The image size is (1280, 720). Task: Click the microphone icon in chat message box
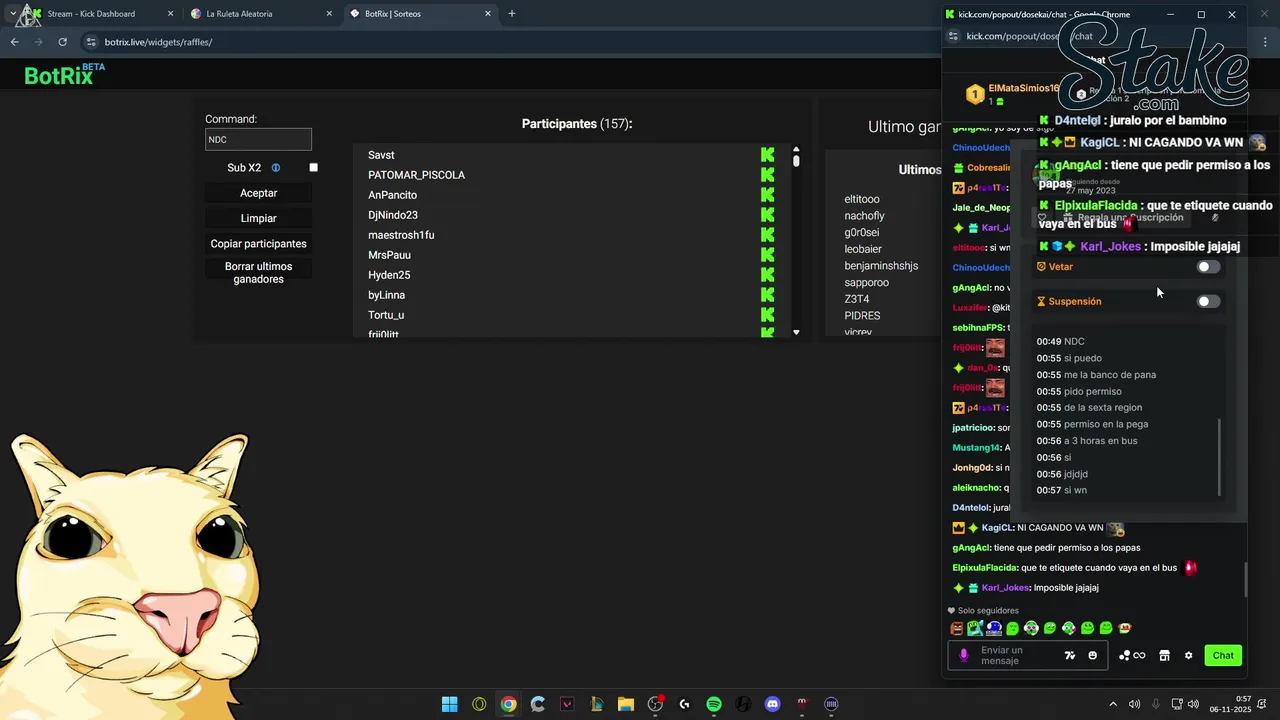(x=964, y=655)
